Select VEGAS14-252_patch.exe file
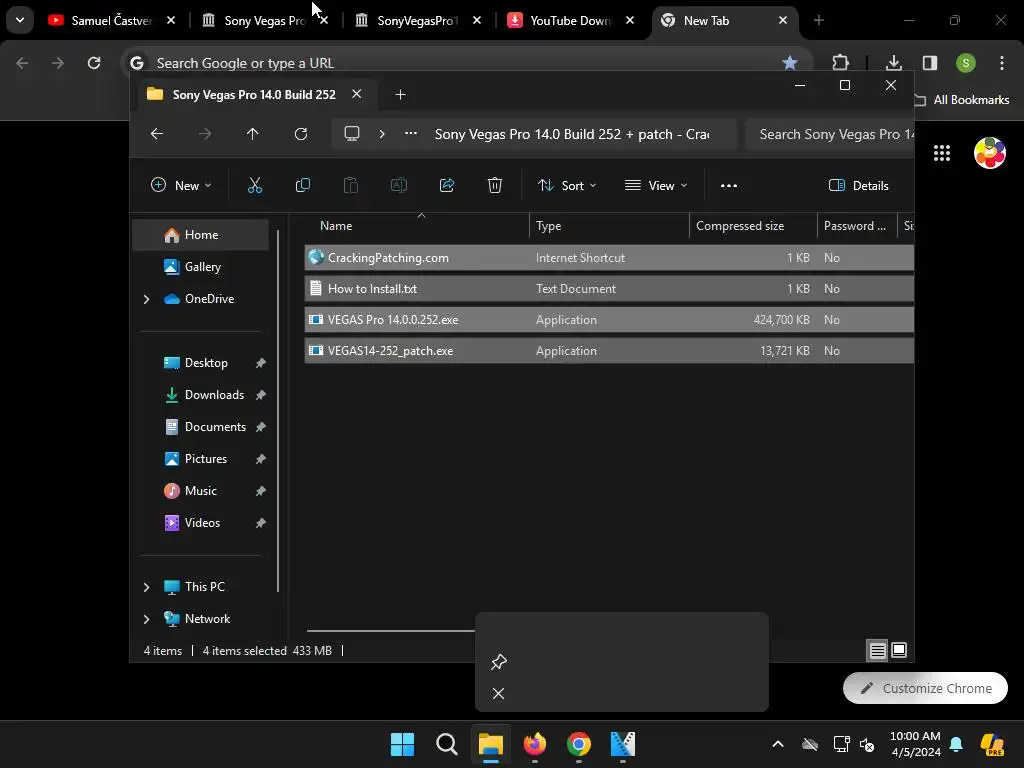Image resolution: width=1024 pixels, height=768 pixels. [609, 351]
